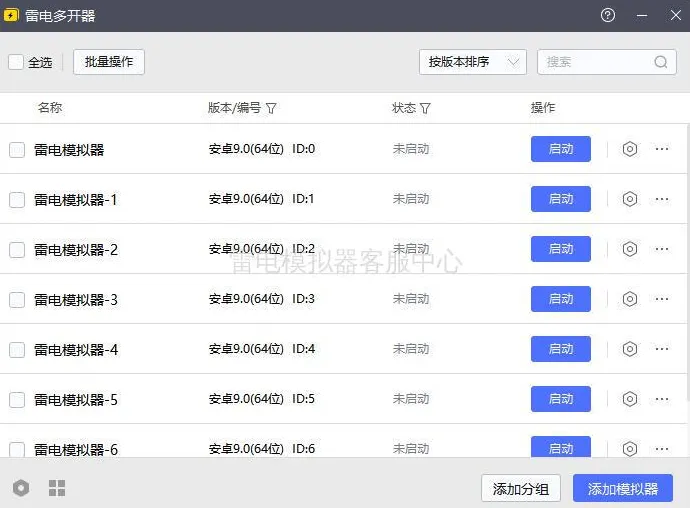Open more options dots for 雷电模拟器-4

(x=662, y=349)
